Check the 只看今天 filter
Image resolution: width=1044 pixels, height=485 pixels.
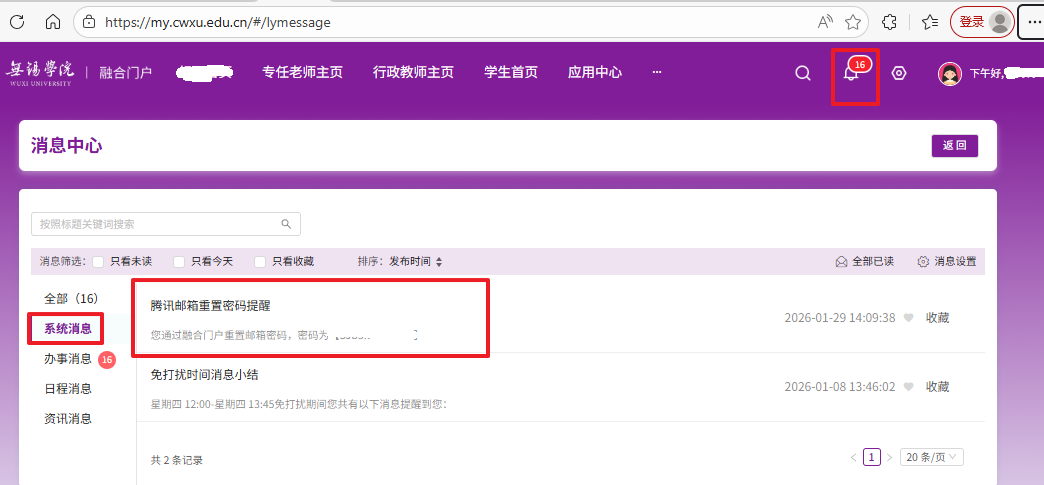click(x=179, y=262)
